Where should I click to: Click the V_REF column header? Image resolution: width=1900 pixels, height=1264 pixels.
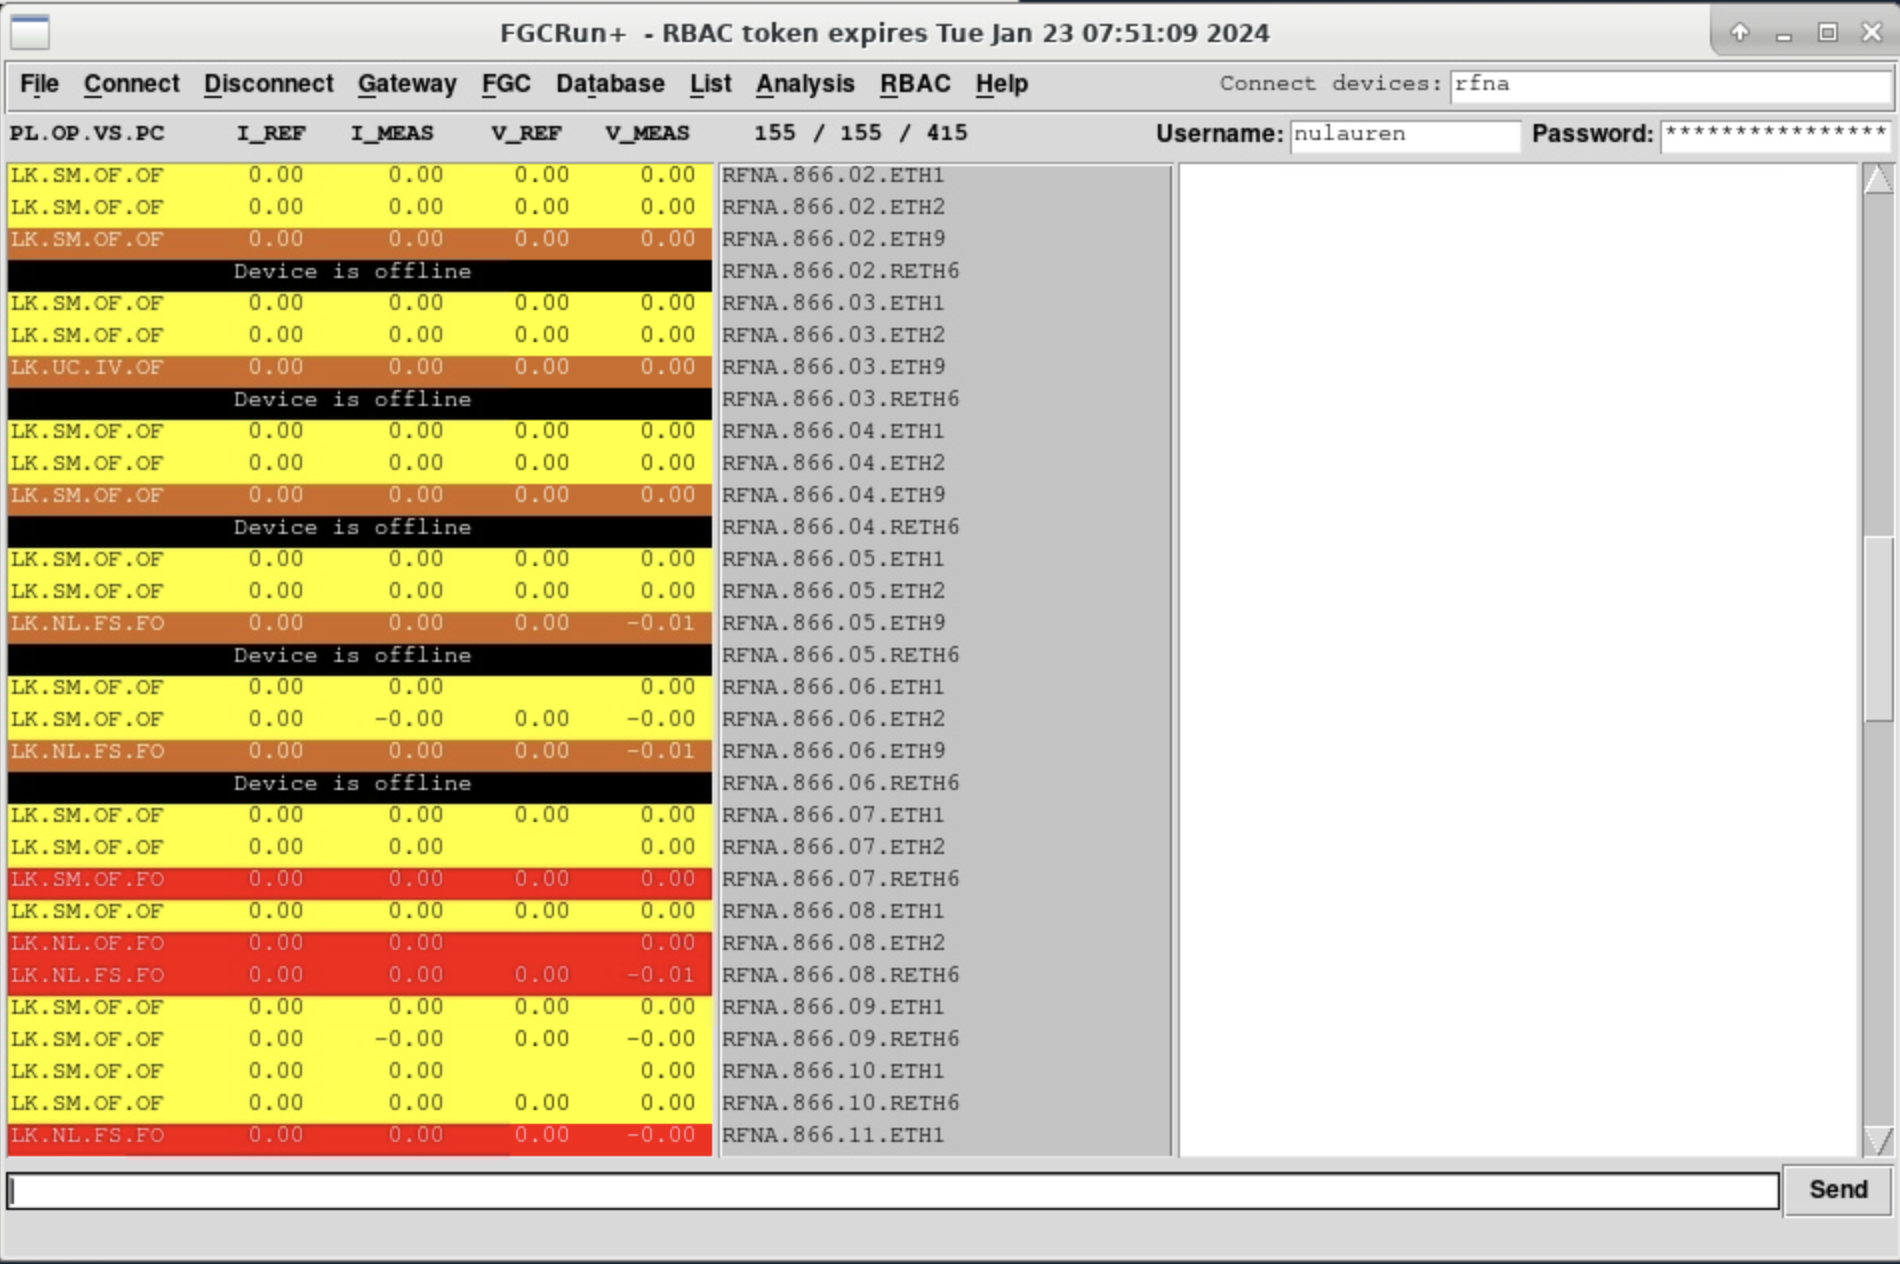(x=526, y=134)
